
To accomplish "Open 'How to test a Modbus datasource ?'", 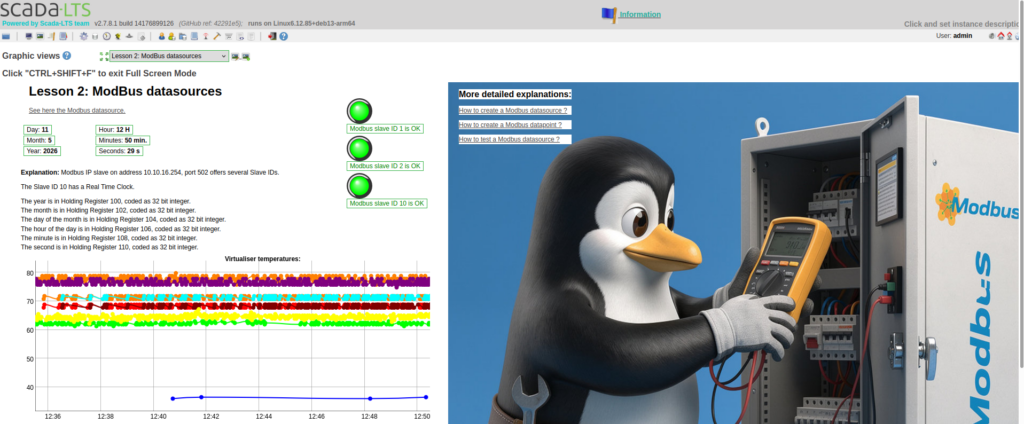I will [509, 139].
